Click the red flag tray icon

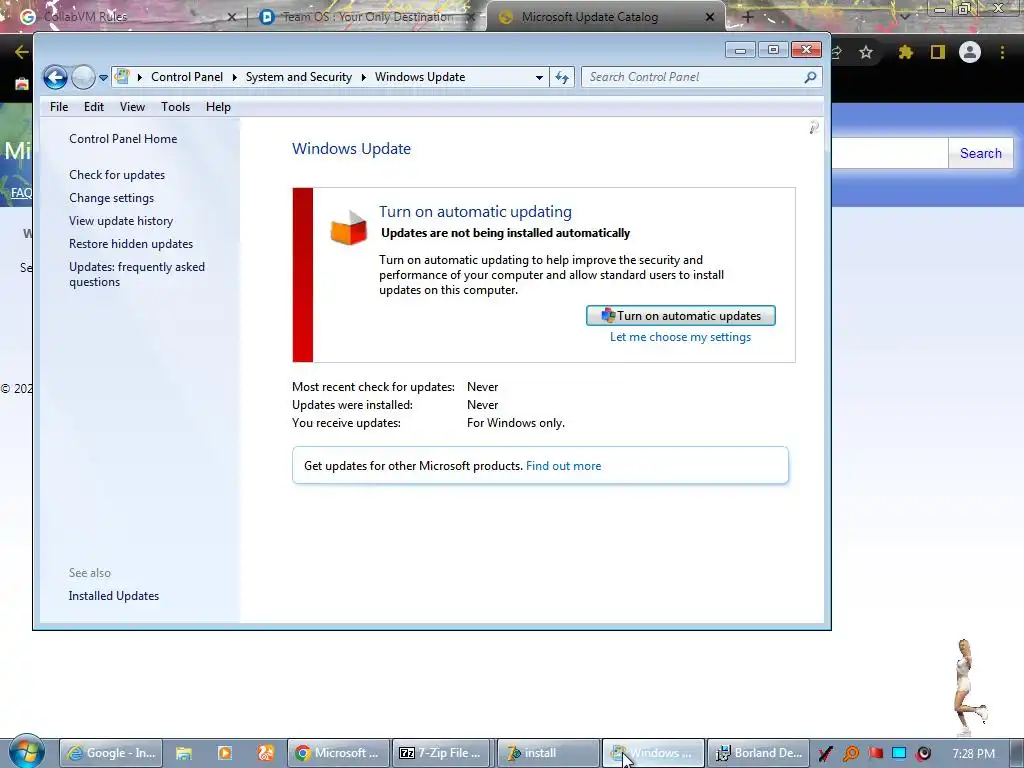875,754
